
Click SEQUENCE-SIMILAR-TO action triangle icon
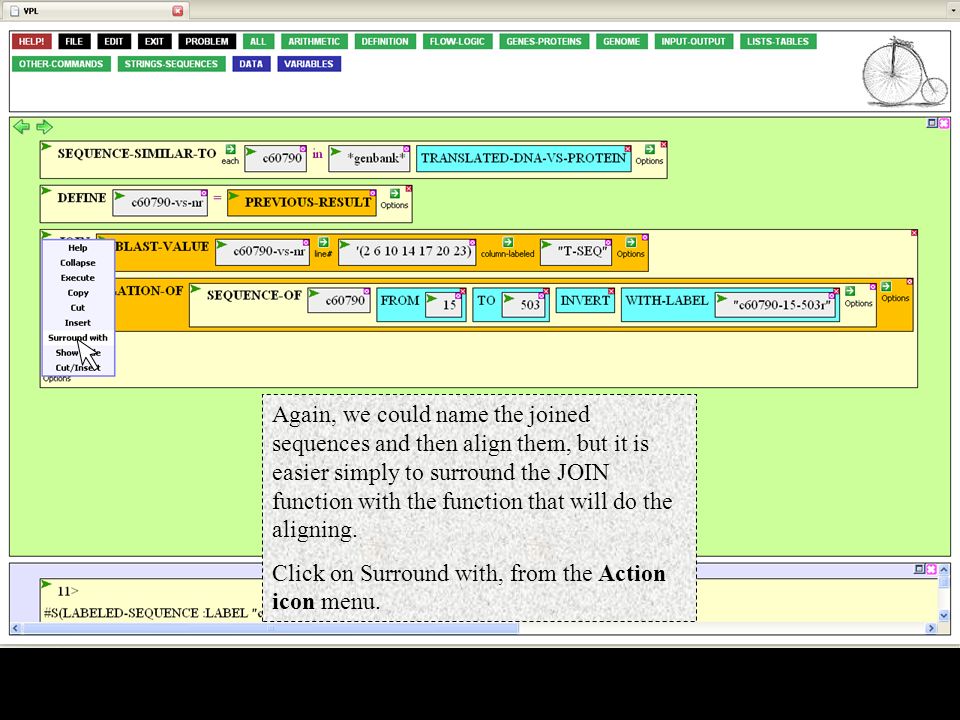click(x=46, y=146)
